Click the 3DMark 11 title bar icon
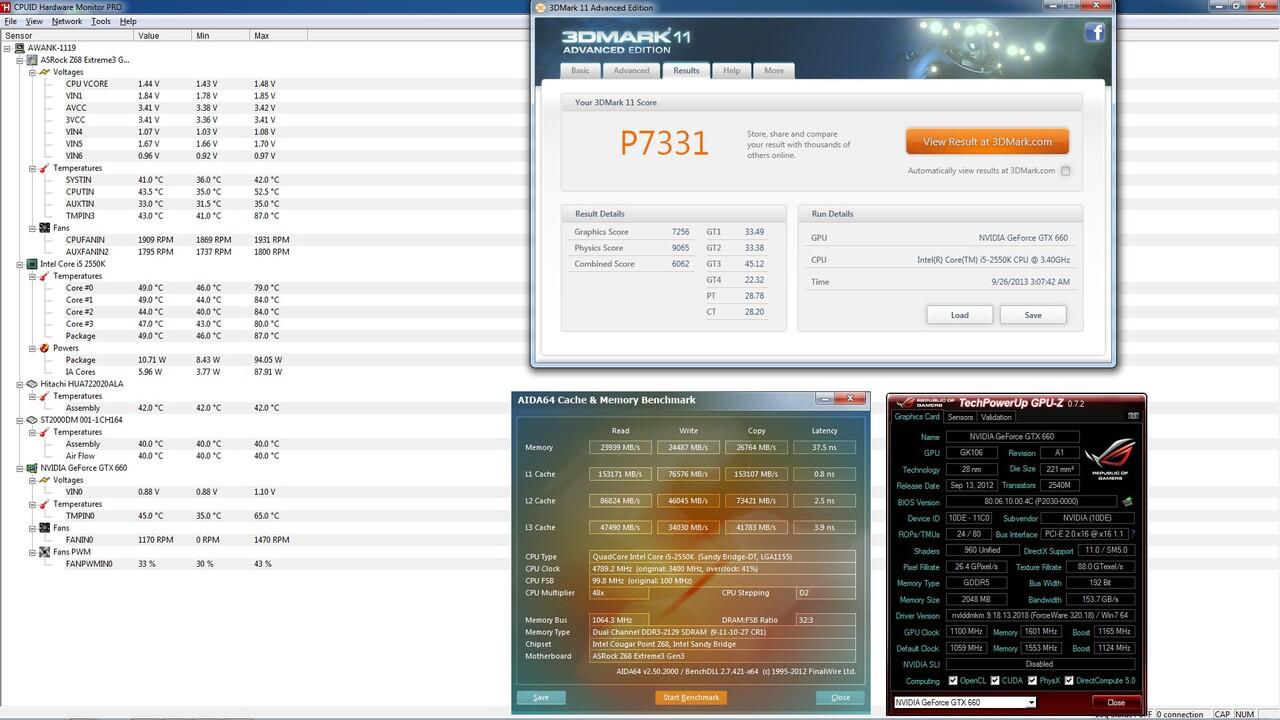1280x720 pixels. pyautogui.click(x=540, y=7)
